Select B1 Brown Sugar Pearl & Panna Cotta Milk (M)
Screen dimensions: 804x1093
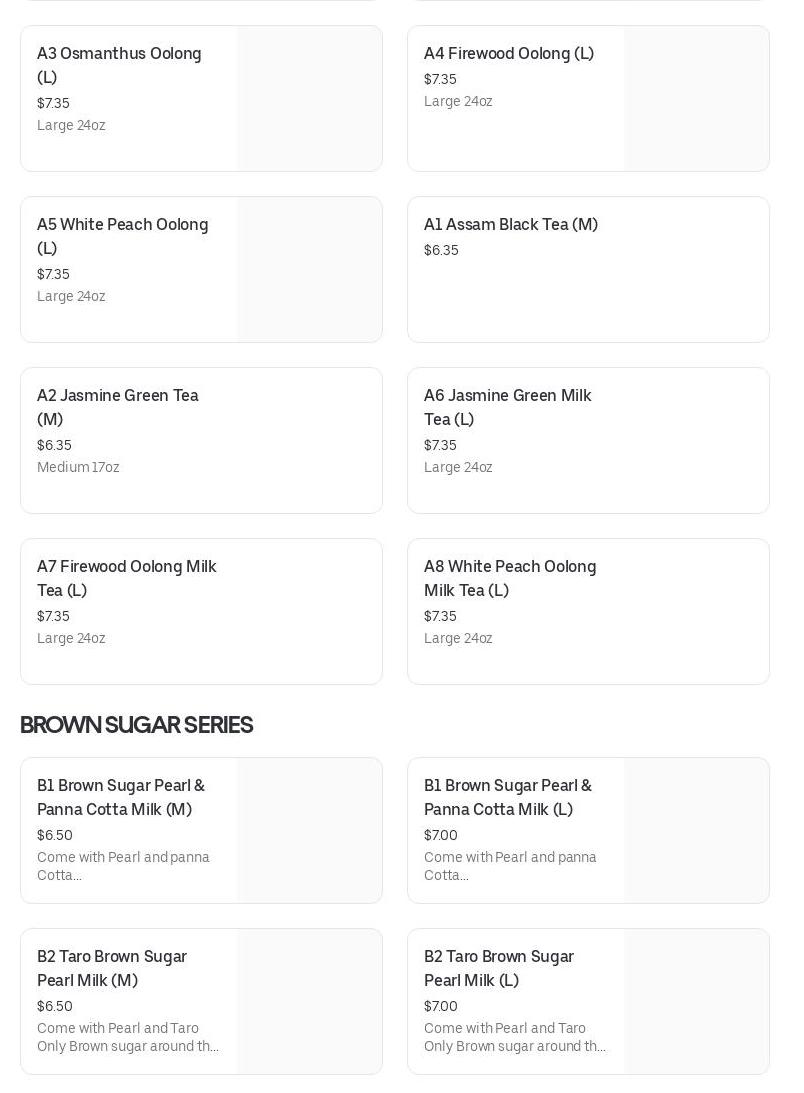(x=121, y=797)
